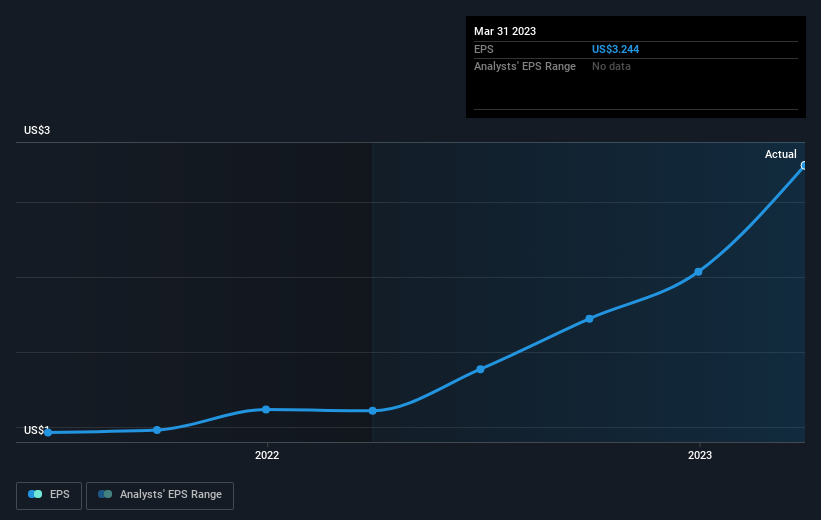821x520 pixels.
Task: Click the US$3 y-axis label
Action: (x=37, y=130)
